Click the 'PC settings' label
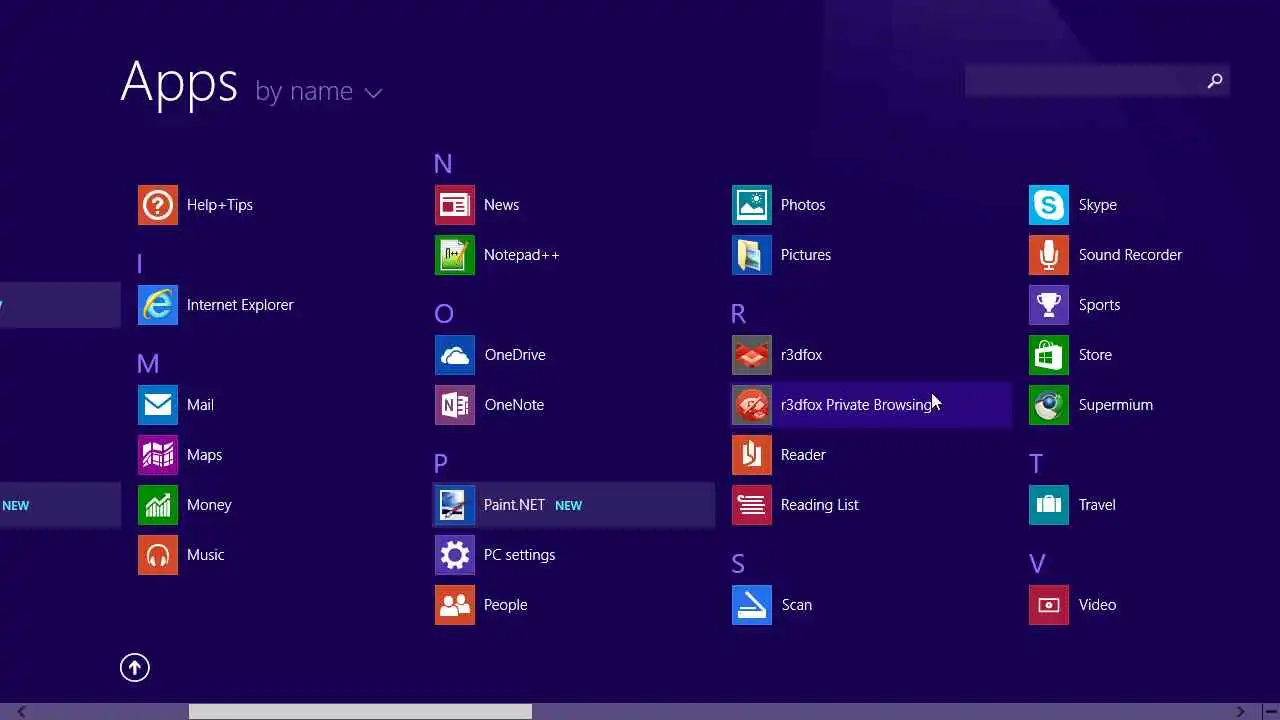Viewport: 1280px width, 720px height. (x=519, y=555)
